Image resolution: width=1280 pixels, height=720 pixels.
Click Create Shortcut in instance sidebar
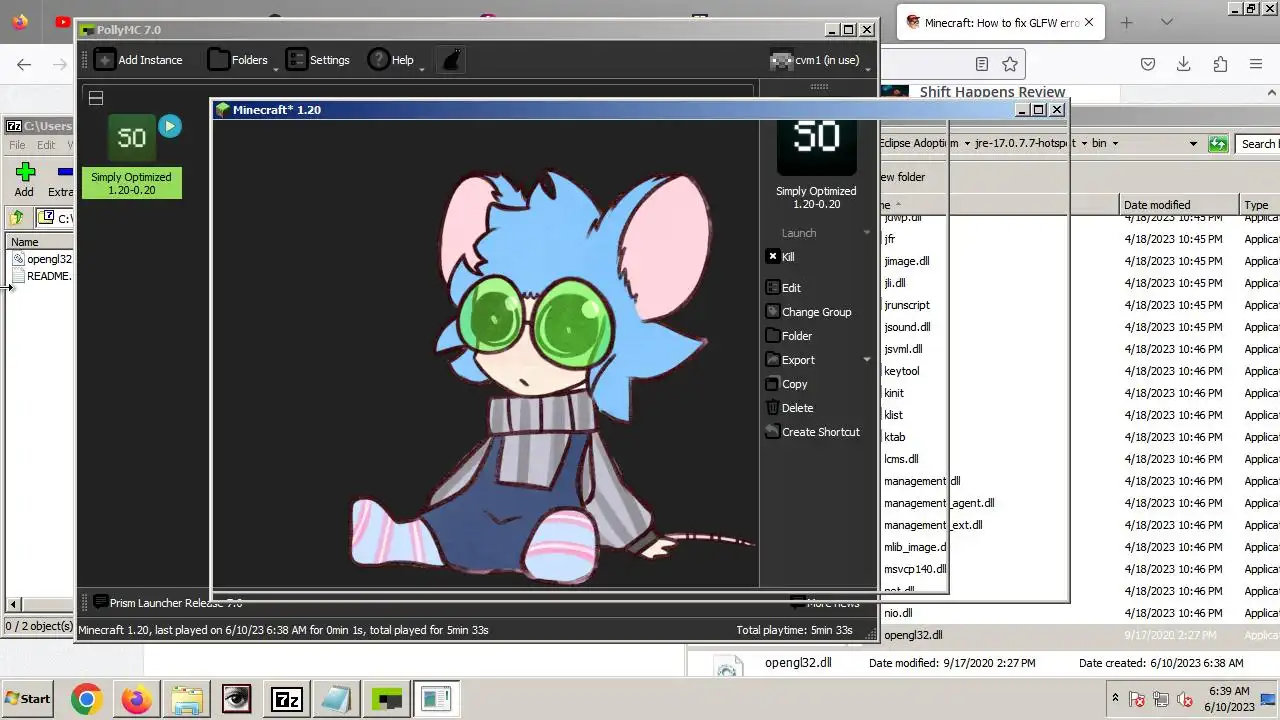[813, 432]
